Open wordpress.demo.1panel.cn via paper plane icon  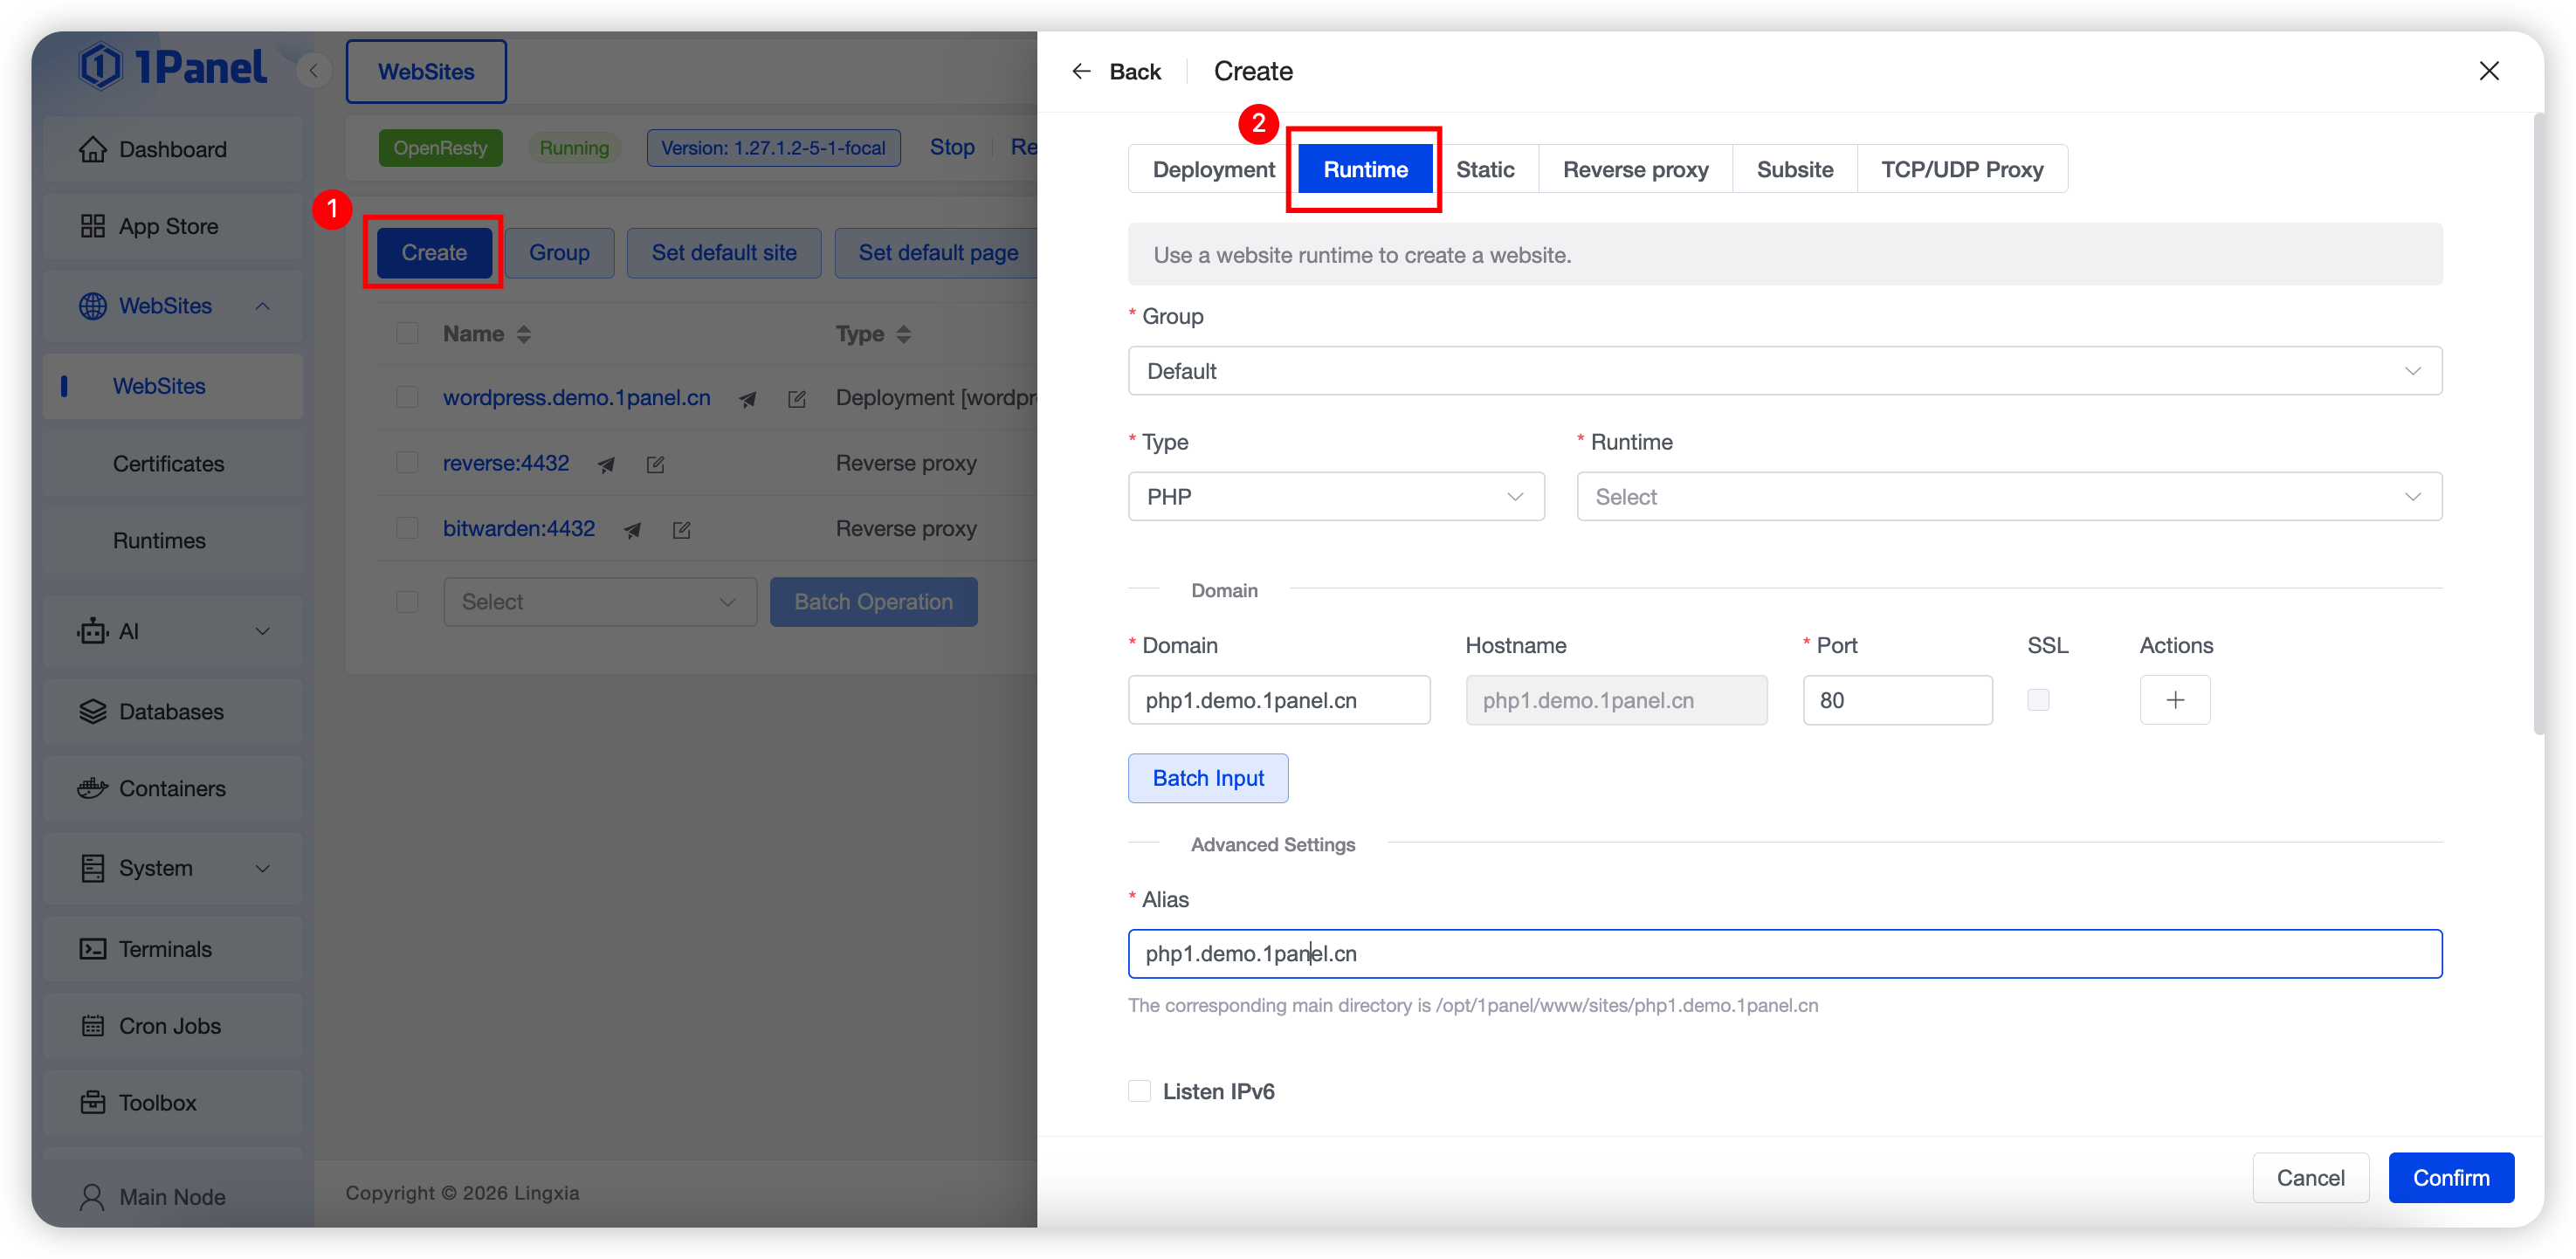click(x=747, y=399)
